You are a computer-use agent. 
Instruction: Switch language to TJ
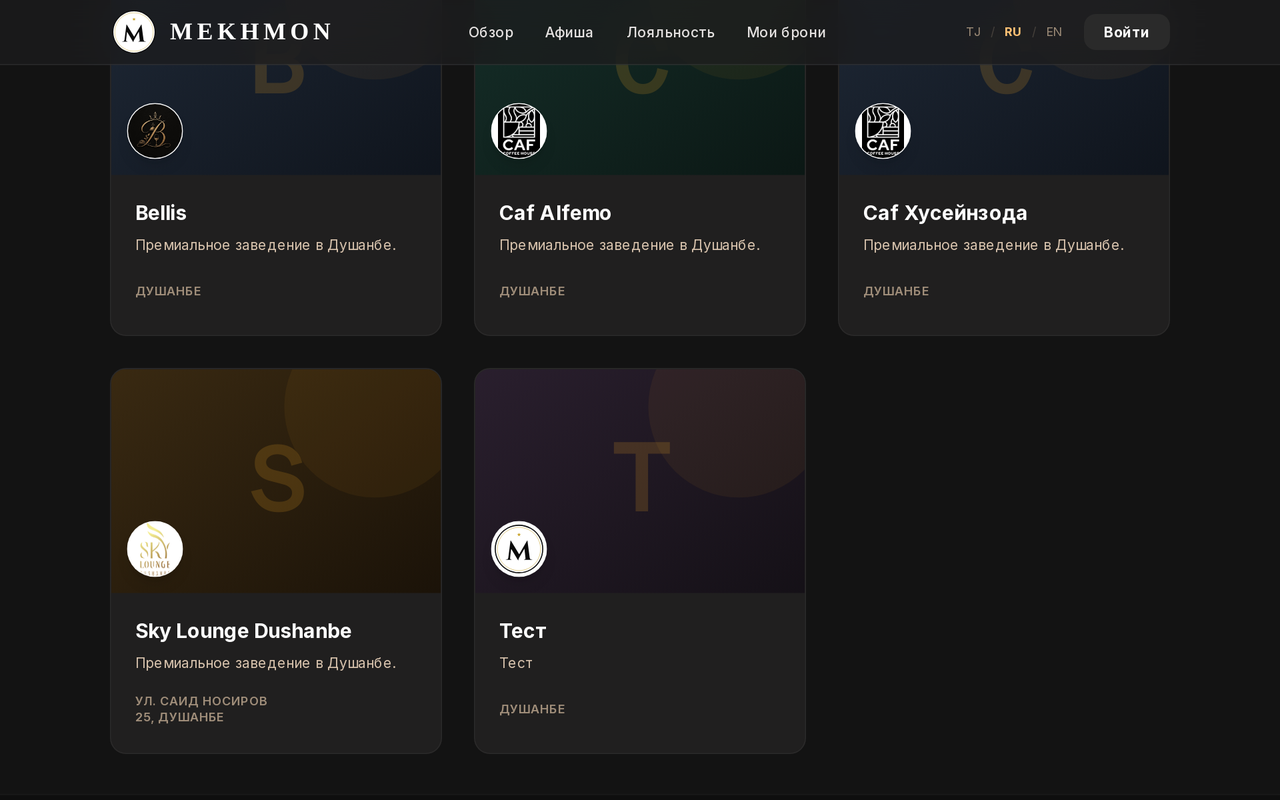click(973, 32)
